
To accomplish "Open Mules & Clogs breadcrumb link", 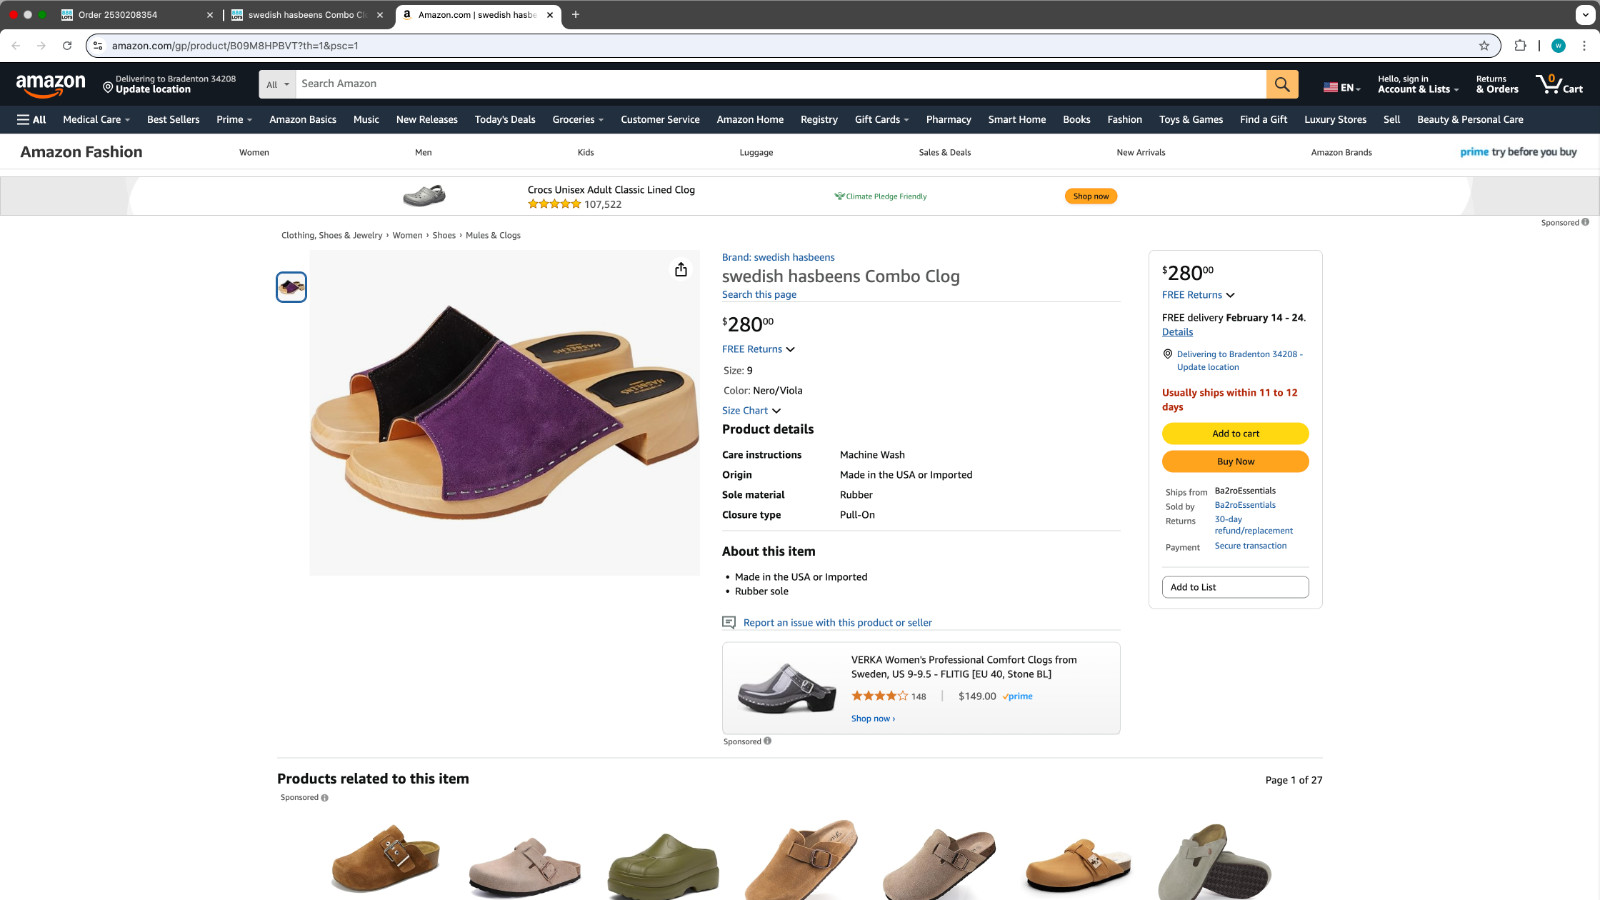I will [x=493, y=235].
